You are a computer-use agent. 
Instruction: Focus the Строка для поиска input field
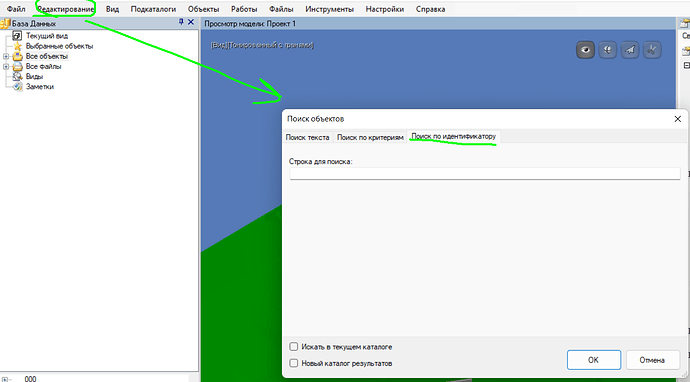485,173
